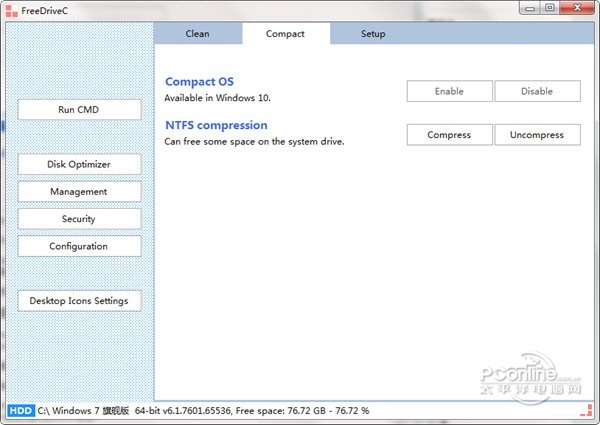
Task: Launch Run CMD
Action: [79, 110]
